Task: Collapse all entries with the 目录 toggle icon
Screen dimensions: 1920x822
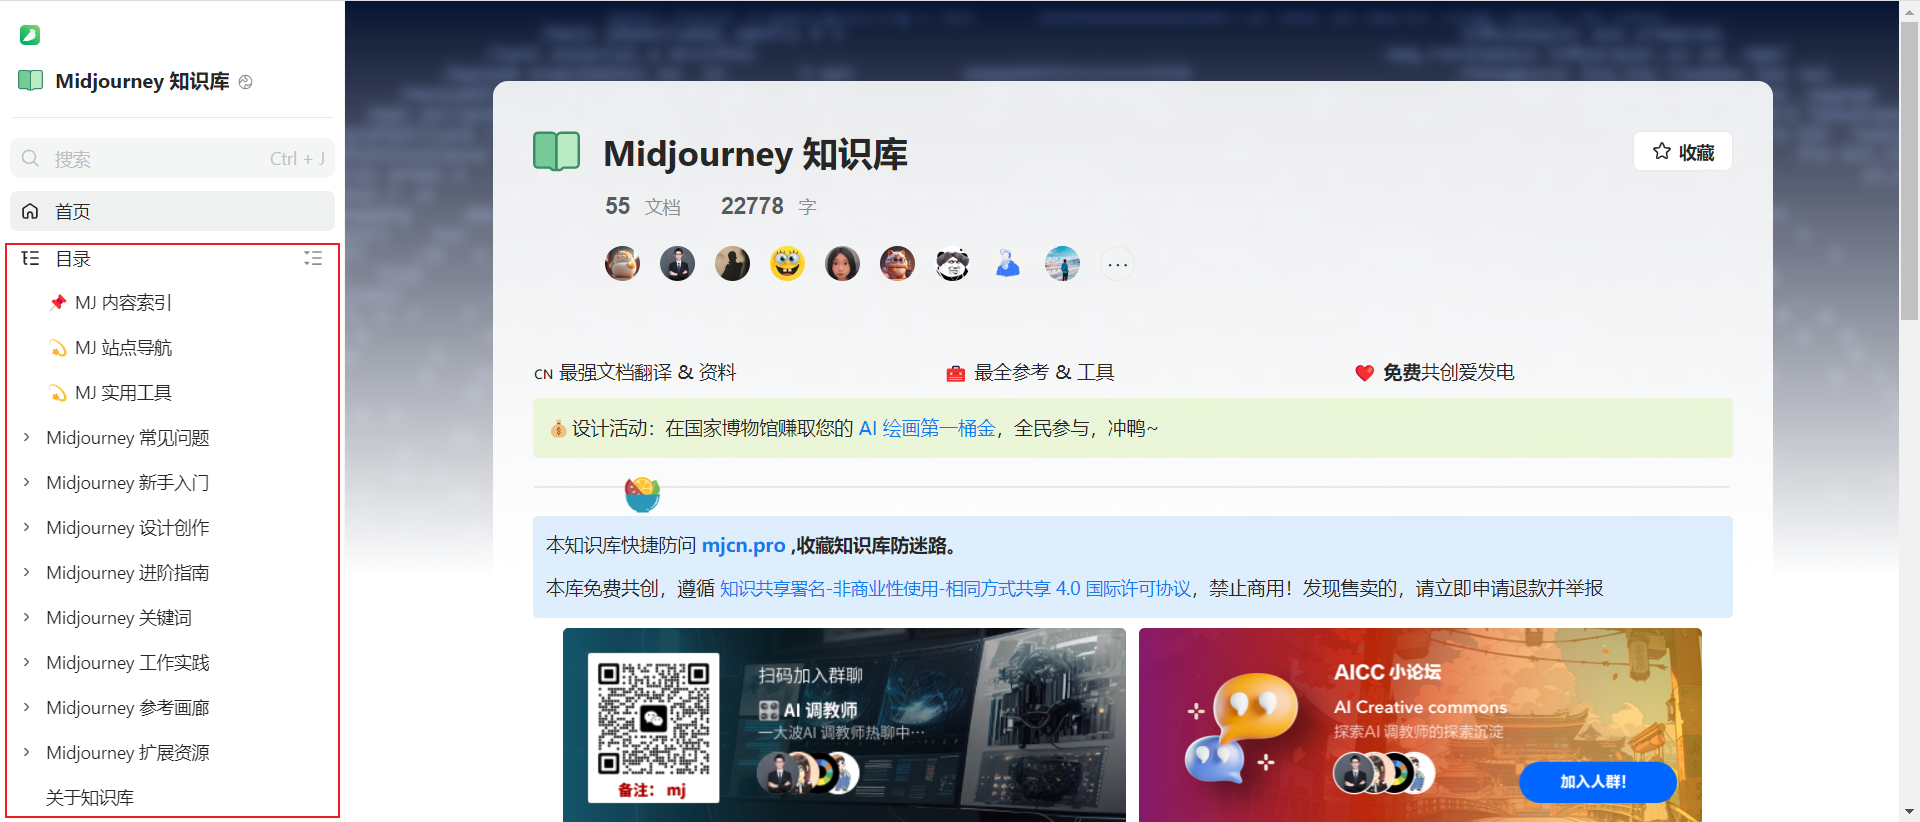Action: click(x=313, y=258)
